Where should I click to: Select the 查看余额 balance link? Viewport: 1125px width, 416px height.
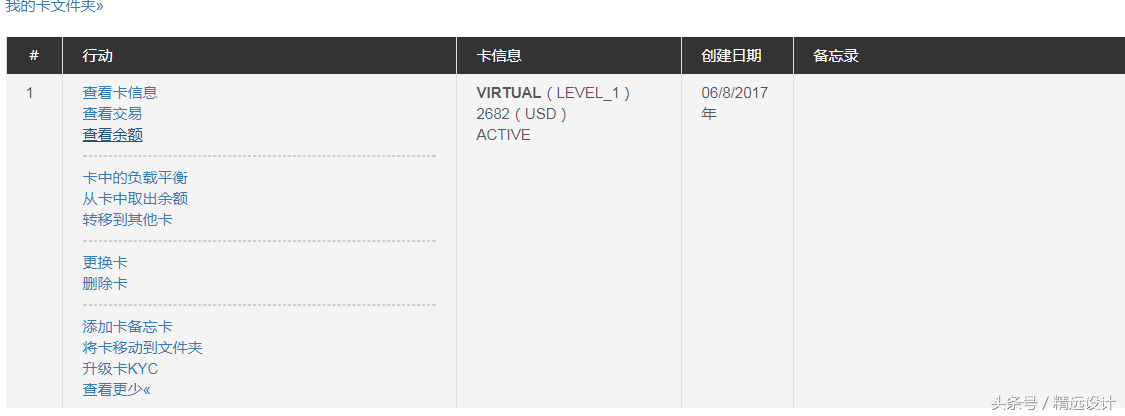112,135
